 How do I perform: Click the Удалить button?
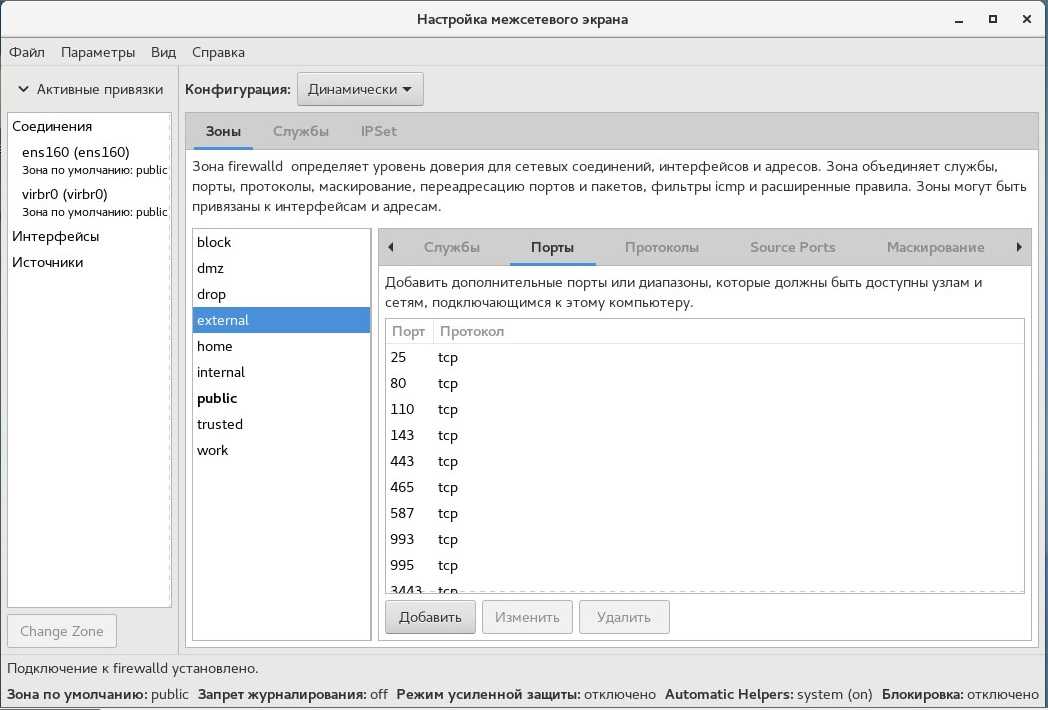point(624,617)
